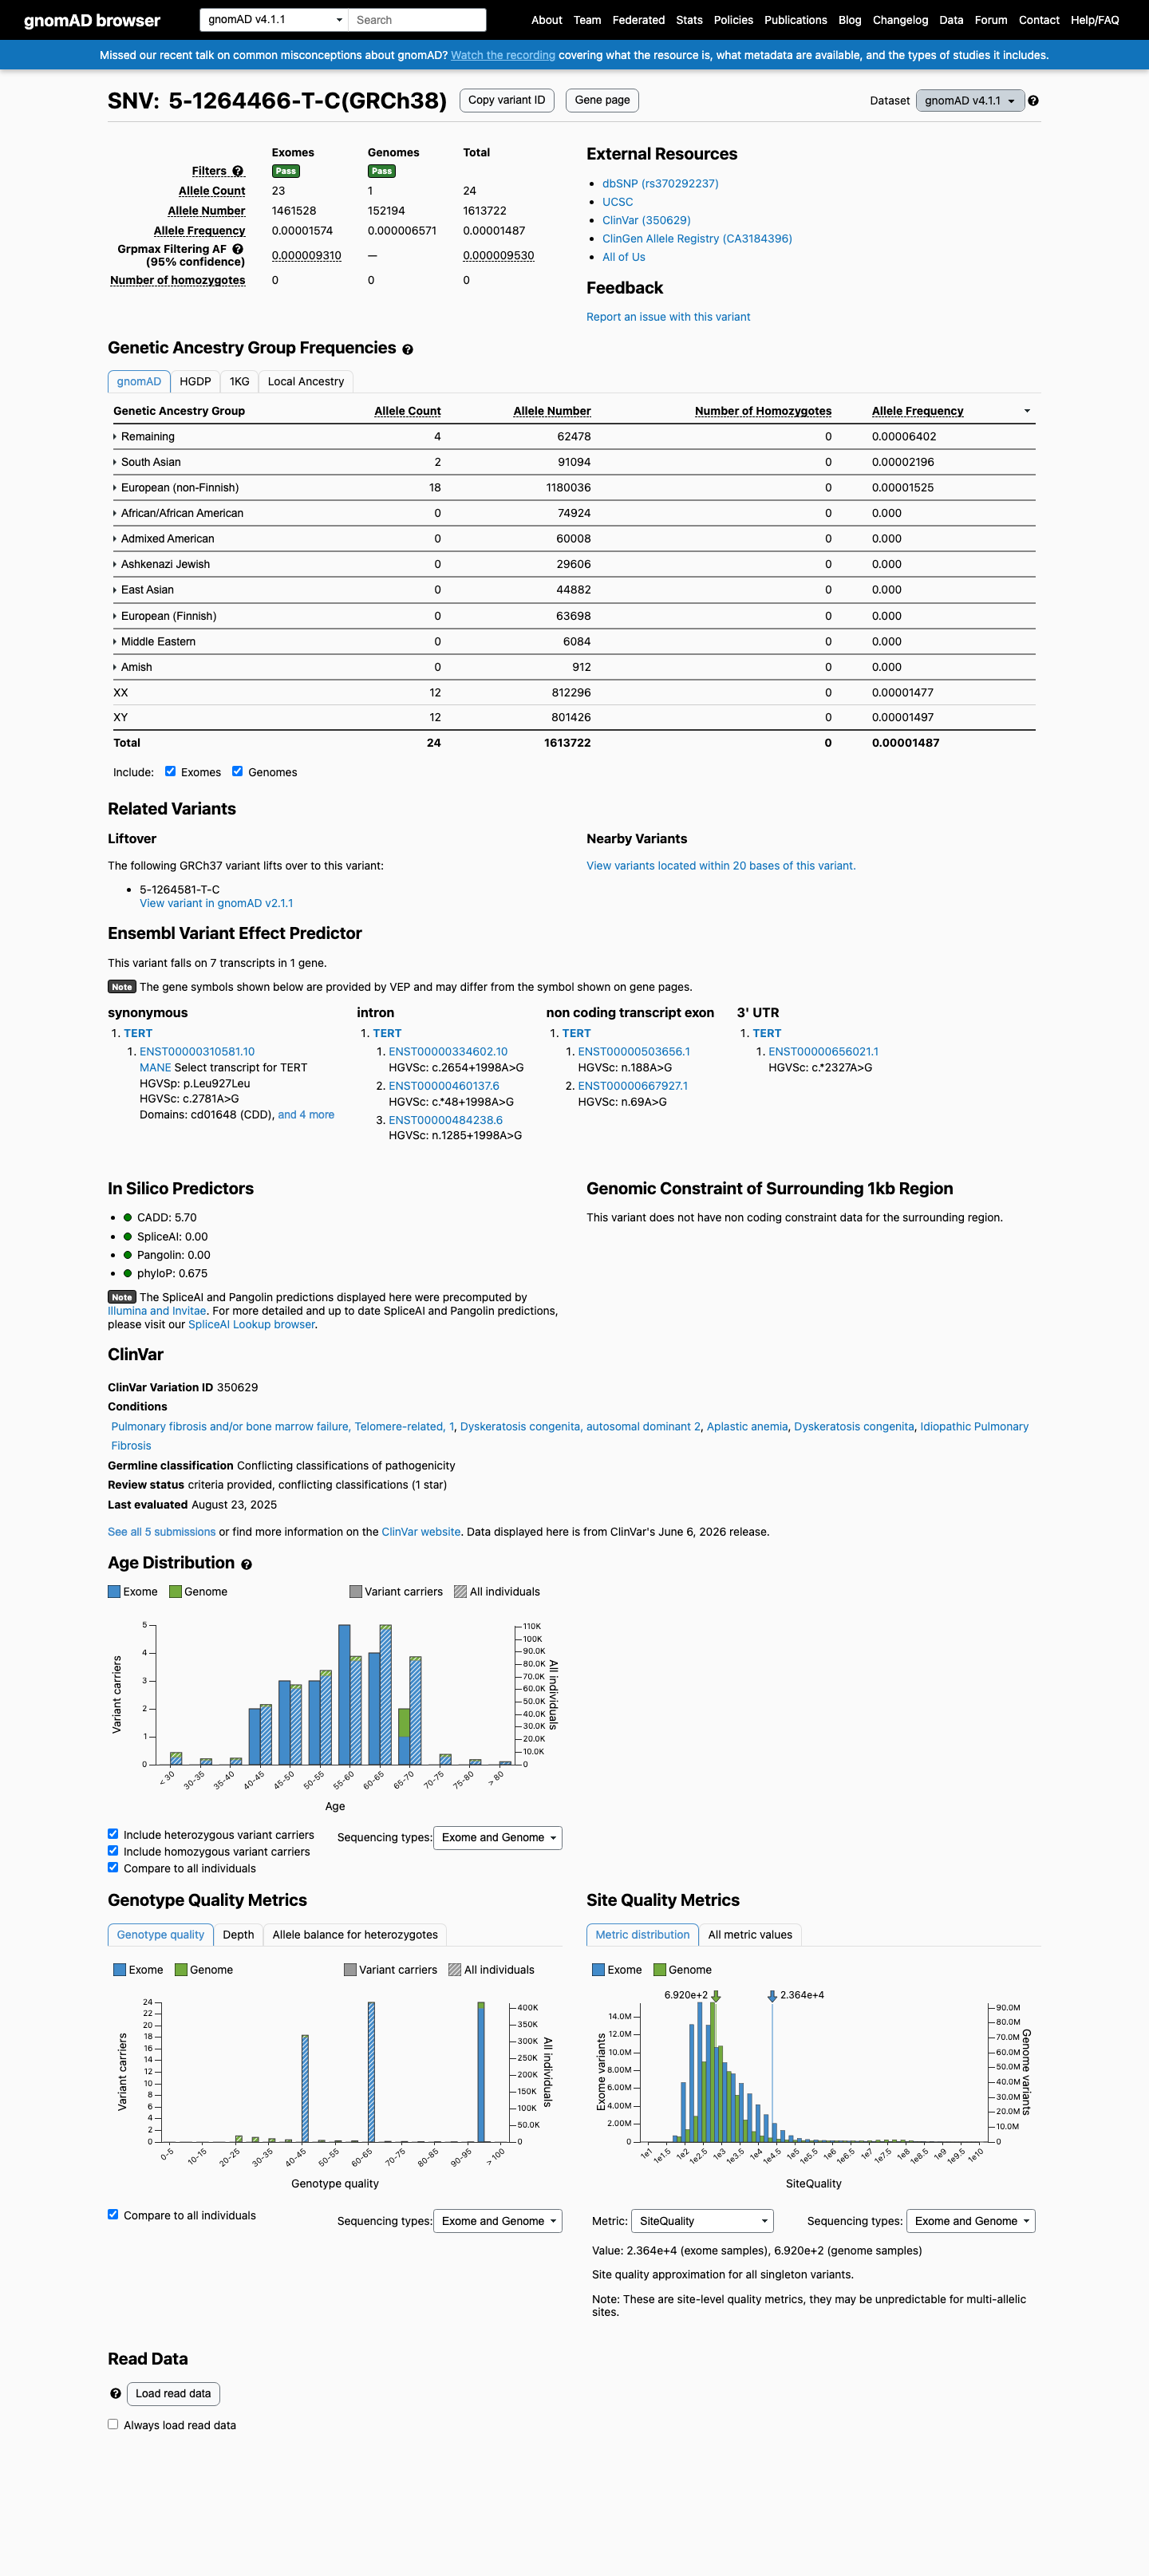
Task: Expand the Remaining ancestry group row
Action: point(144,437)
